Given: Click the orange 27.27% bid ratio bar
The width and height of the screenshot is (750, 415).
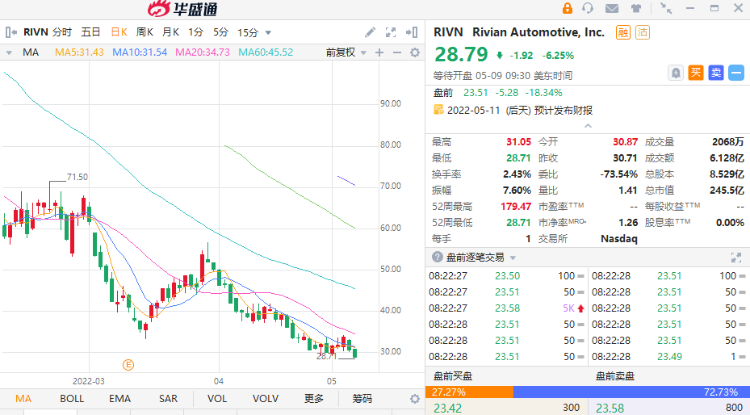Looking at the screenshot, I should click(469, 392).
